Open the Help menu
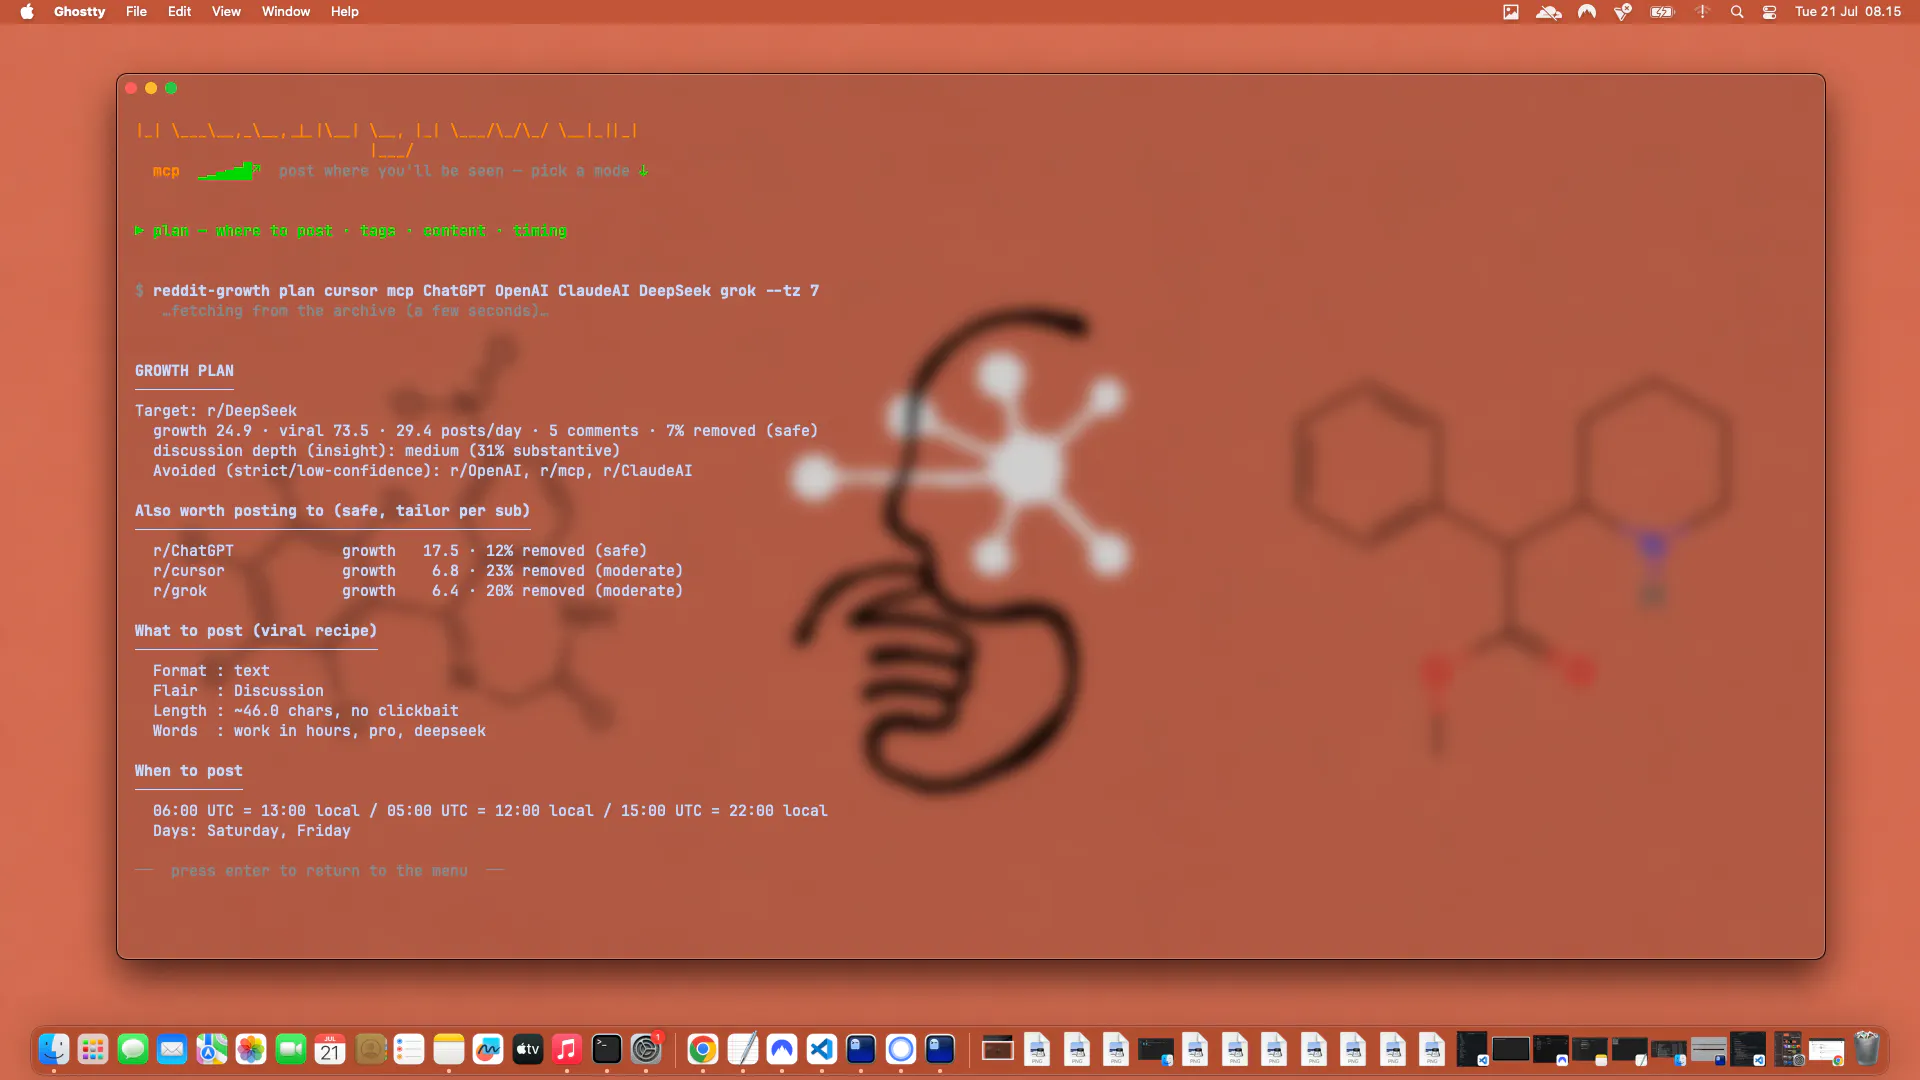Viewport: 1920px width, 1080px height. [x=345, y=12]
